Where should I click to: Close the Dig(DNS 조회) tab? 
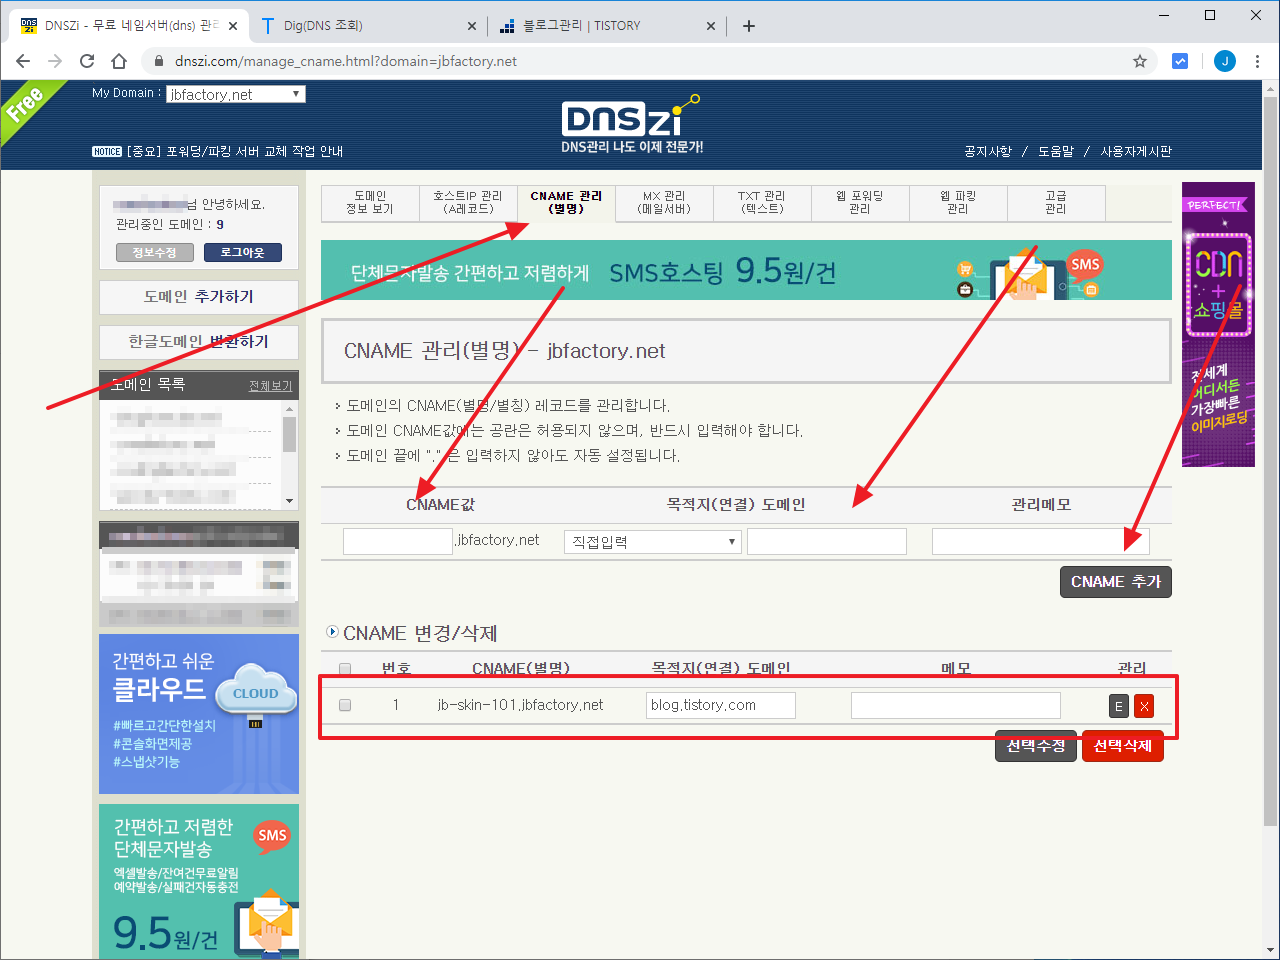[473, 26]
